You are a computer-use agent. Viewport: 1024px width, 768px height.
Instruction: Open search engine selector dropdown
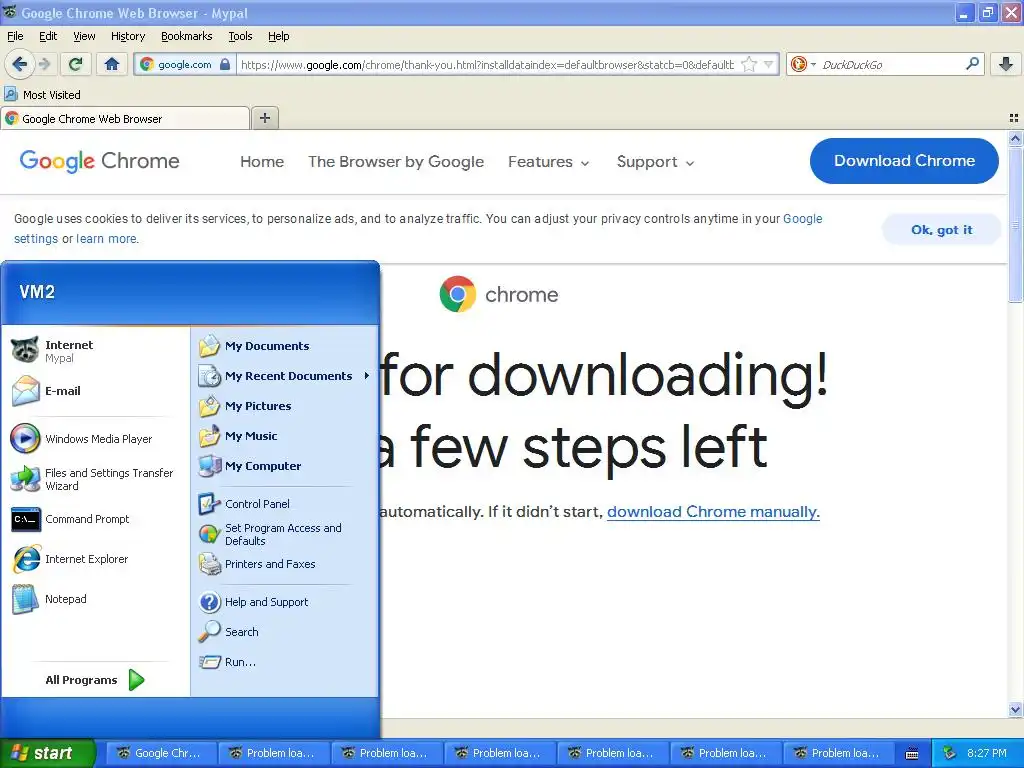(x=803, y=64)
